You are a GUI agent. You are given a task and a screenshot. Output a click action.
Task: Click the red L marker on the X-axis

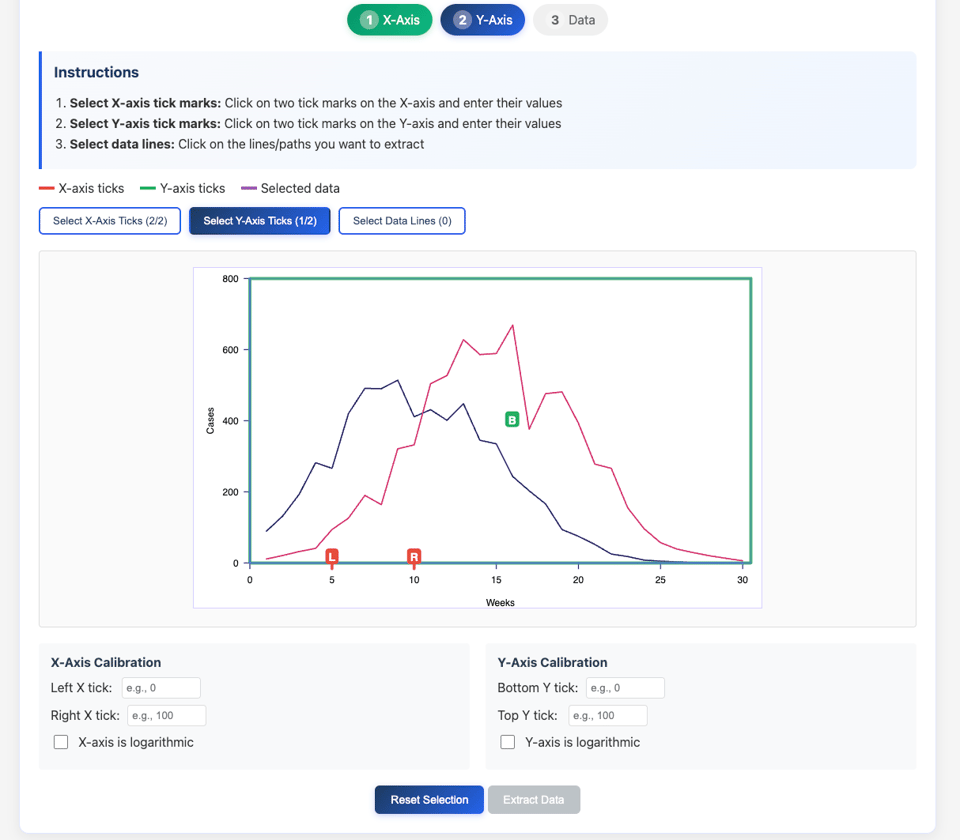pos(332,556)
